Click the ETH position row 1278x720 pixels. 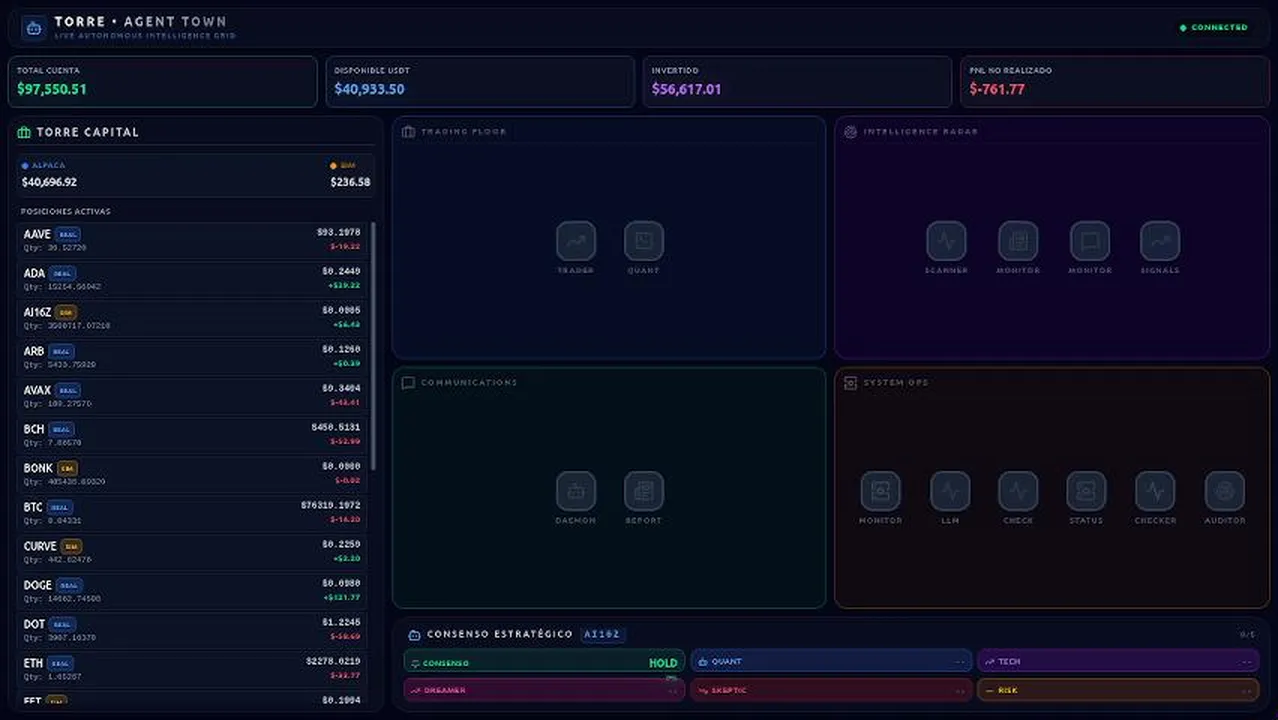[192, 669]
